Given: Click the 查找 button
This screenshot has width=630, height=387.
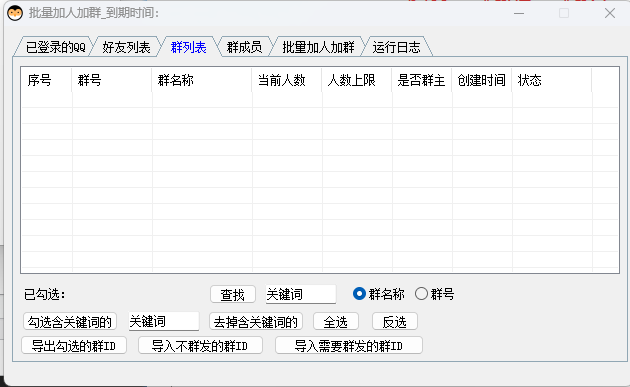Looking at the screenshot, I should [233, 295].
